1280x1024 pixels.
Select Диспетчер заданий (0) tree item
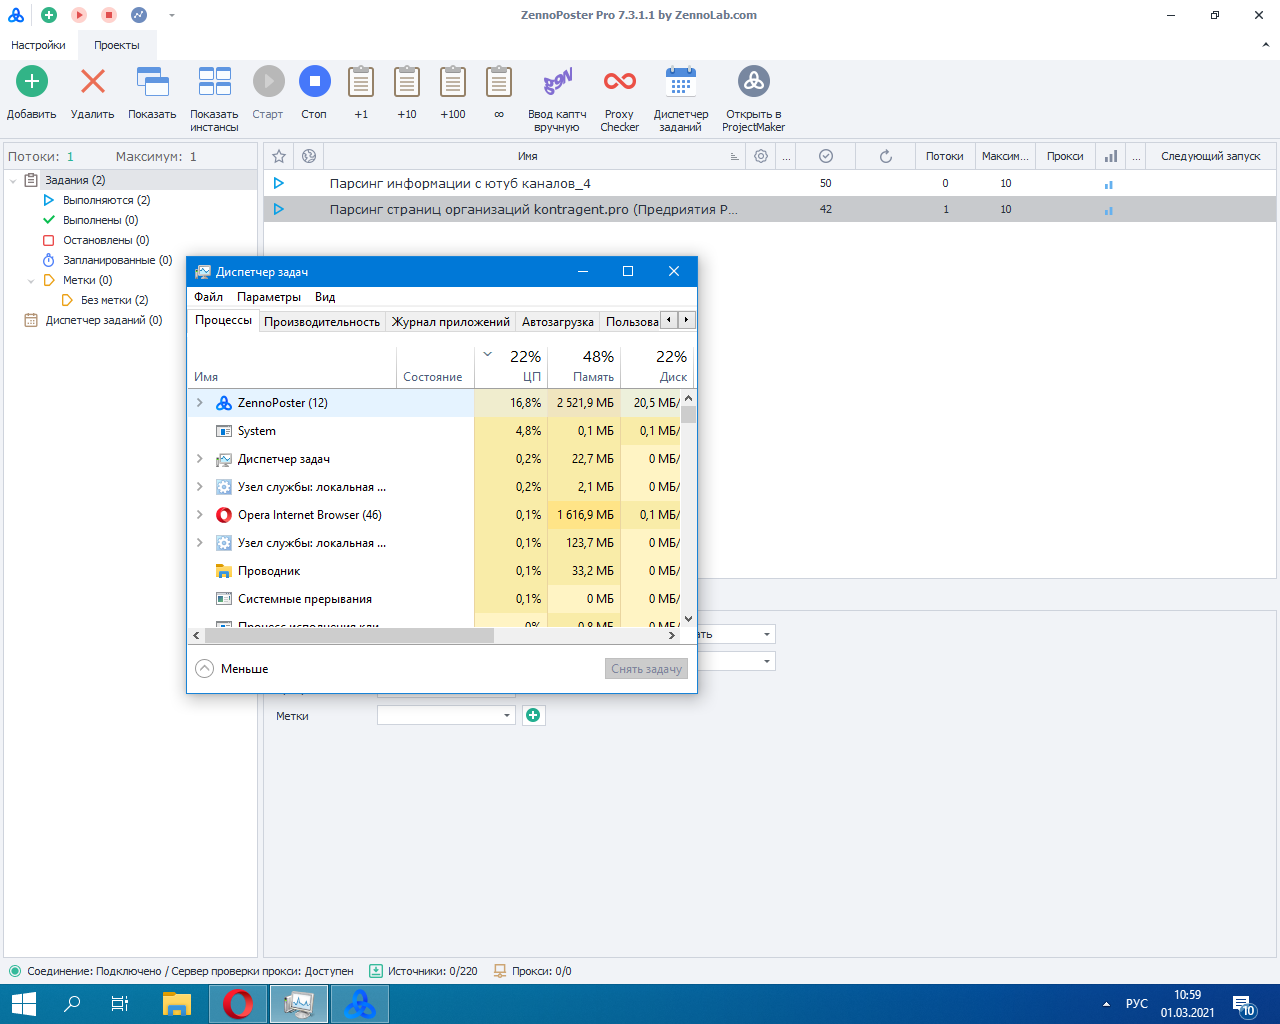click(93, 320)
